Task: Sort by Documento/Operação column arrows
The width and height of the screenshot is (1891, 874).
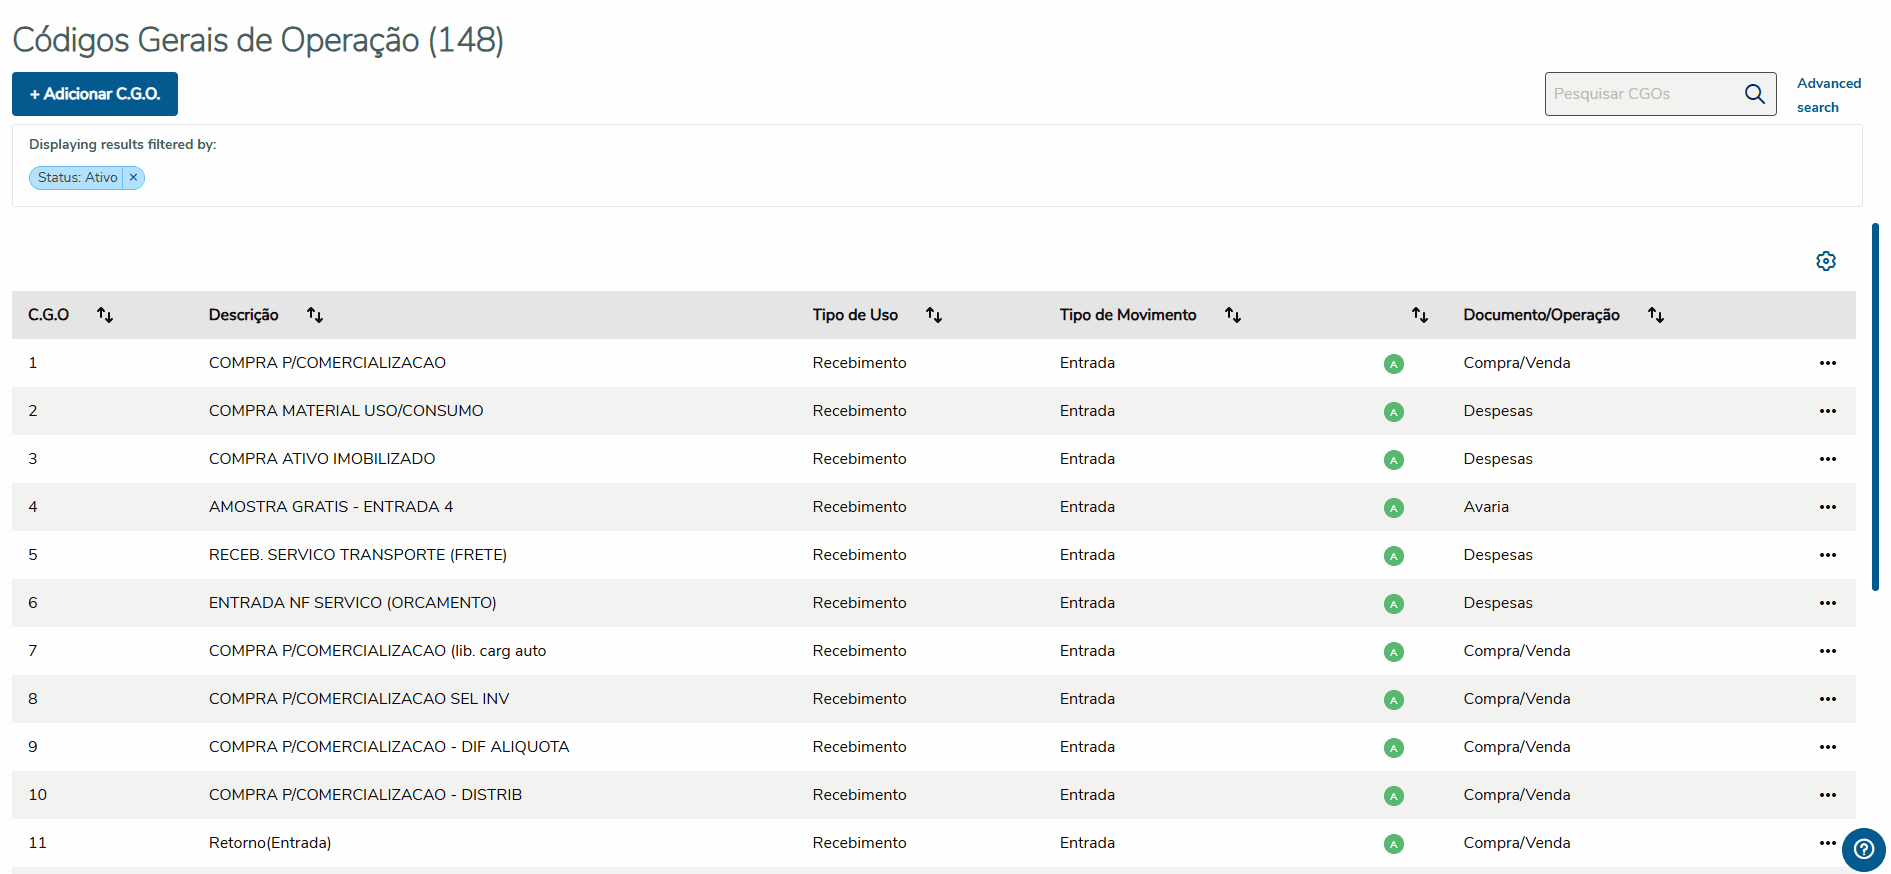Action: click(x=1656, y=315)
